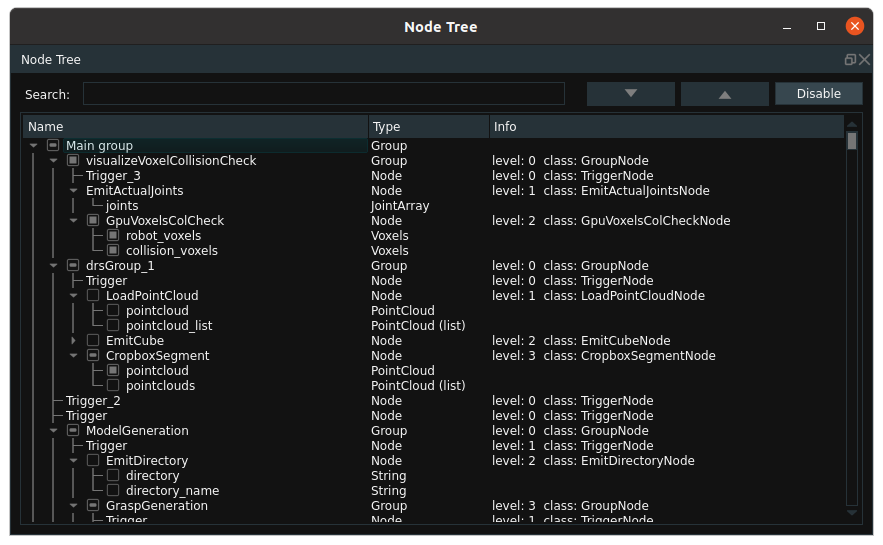Minimize the Node Tree window
883x545 pixels.
[x=787, y=26]
